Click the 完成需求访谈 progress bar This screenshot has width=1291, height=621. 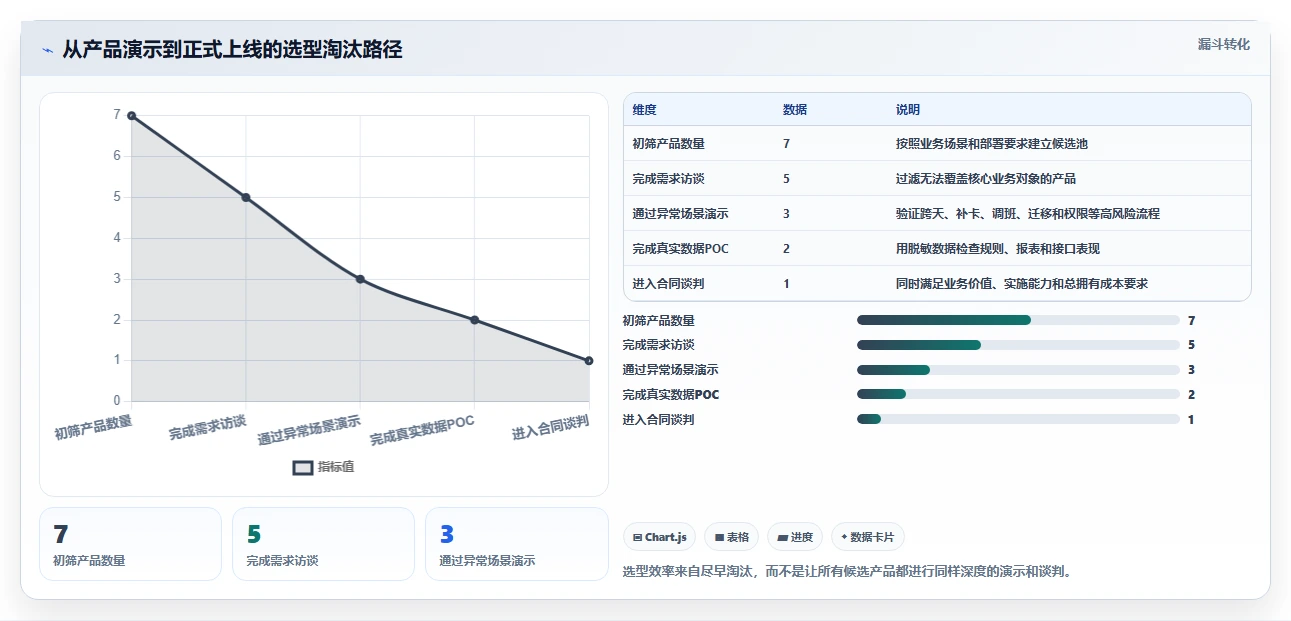pos(1018,345)
